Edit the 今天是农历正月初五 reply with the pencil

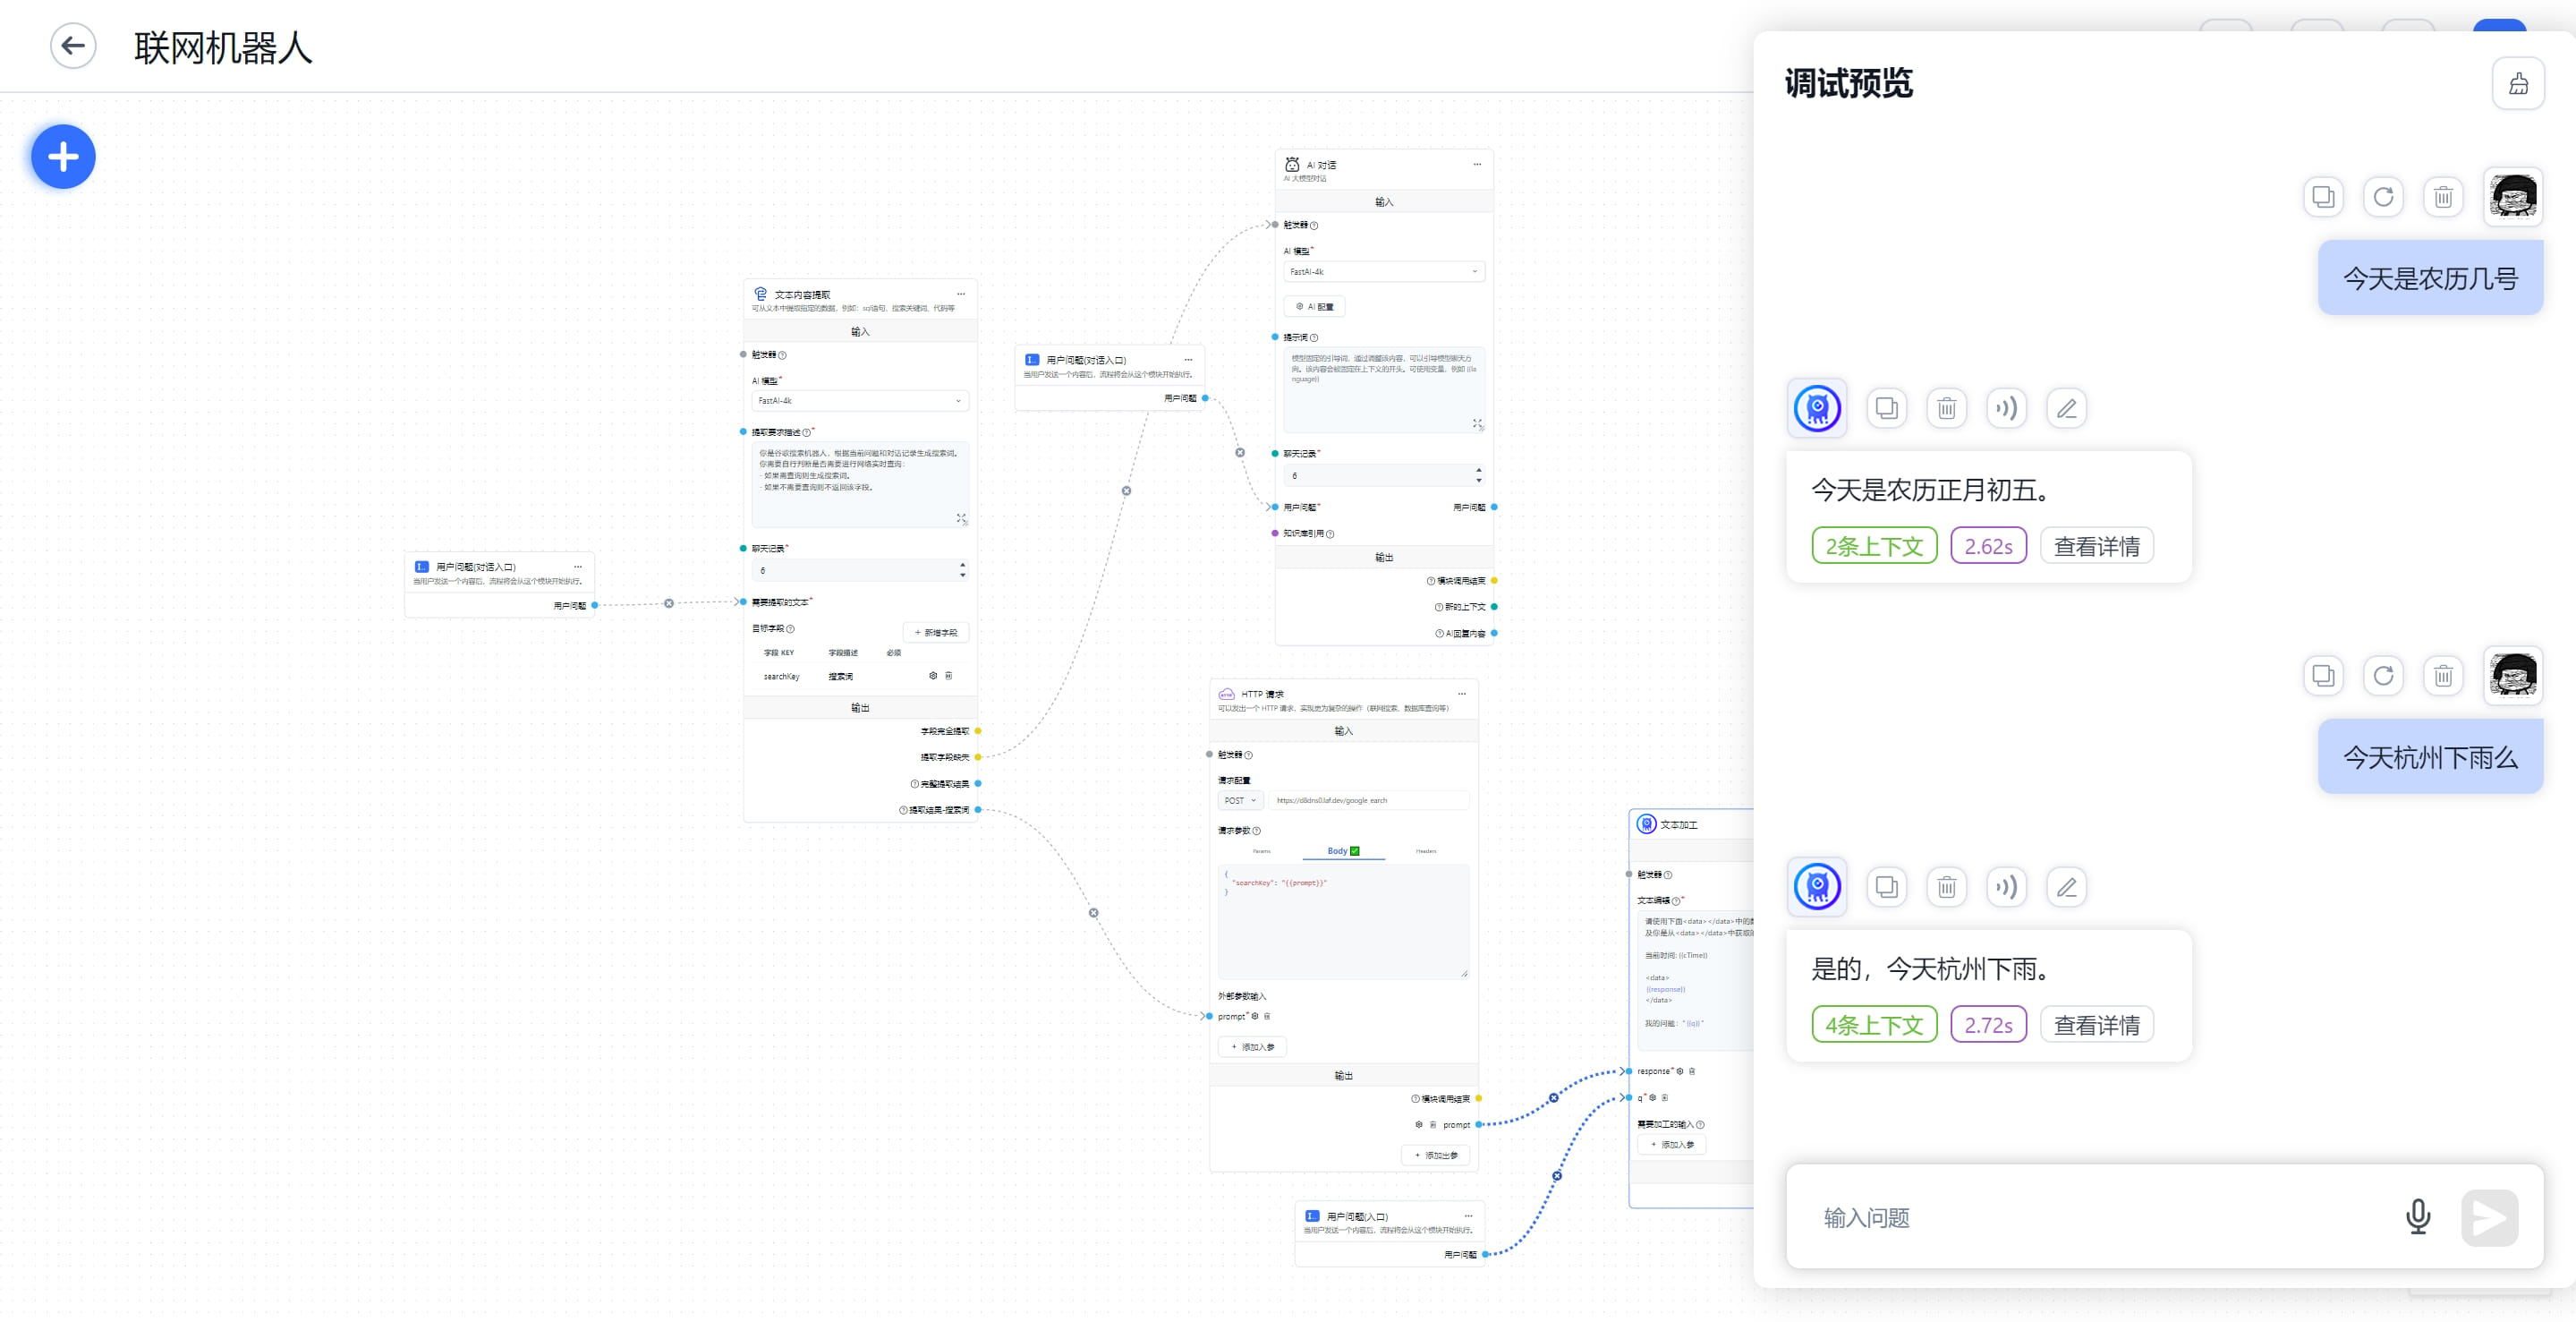point(2066,408)
